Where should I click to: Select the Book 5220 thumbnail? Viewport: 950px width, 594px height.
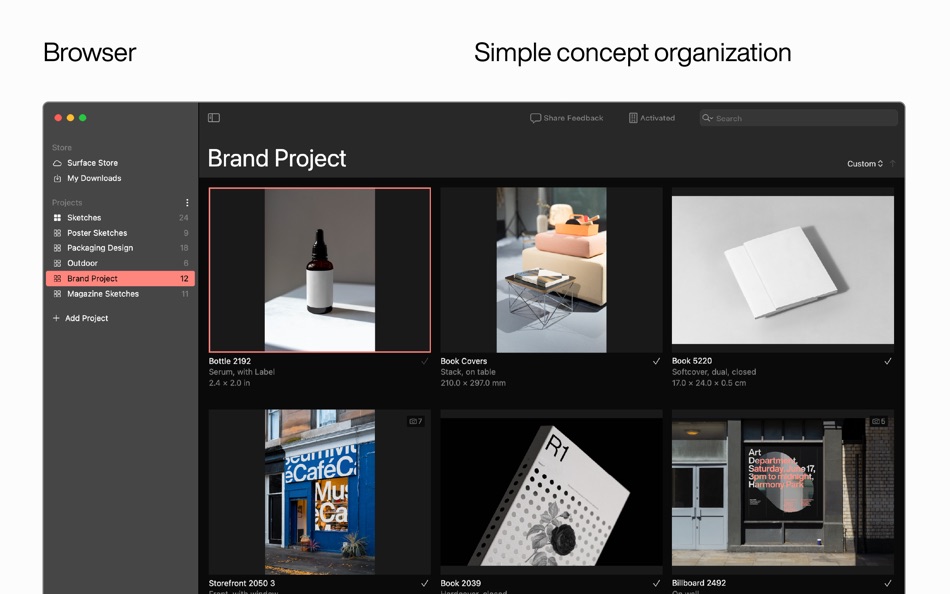pyautogui.click(x=783, y=270)
